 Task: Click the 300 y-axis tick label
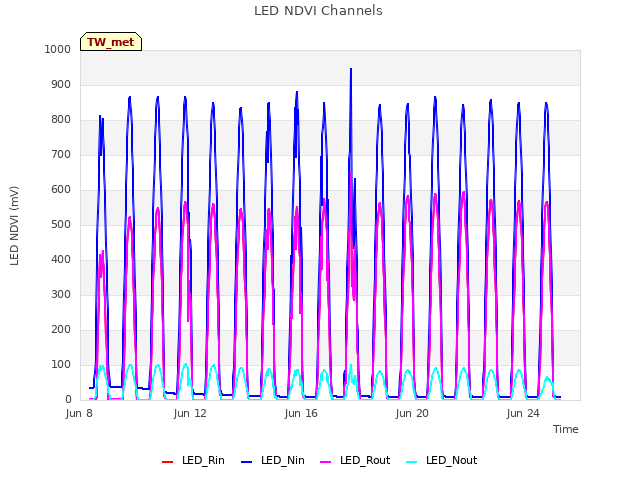click(x=61, y=295)
